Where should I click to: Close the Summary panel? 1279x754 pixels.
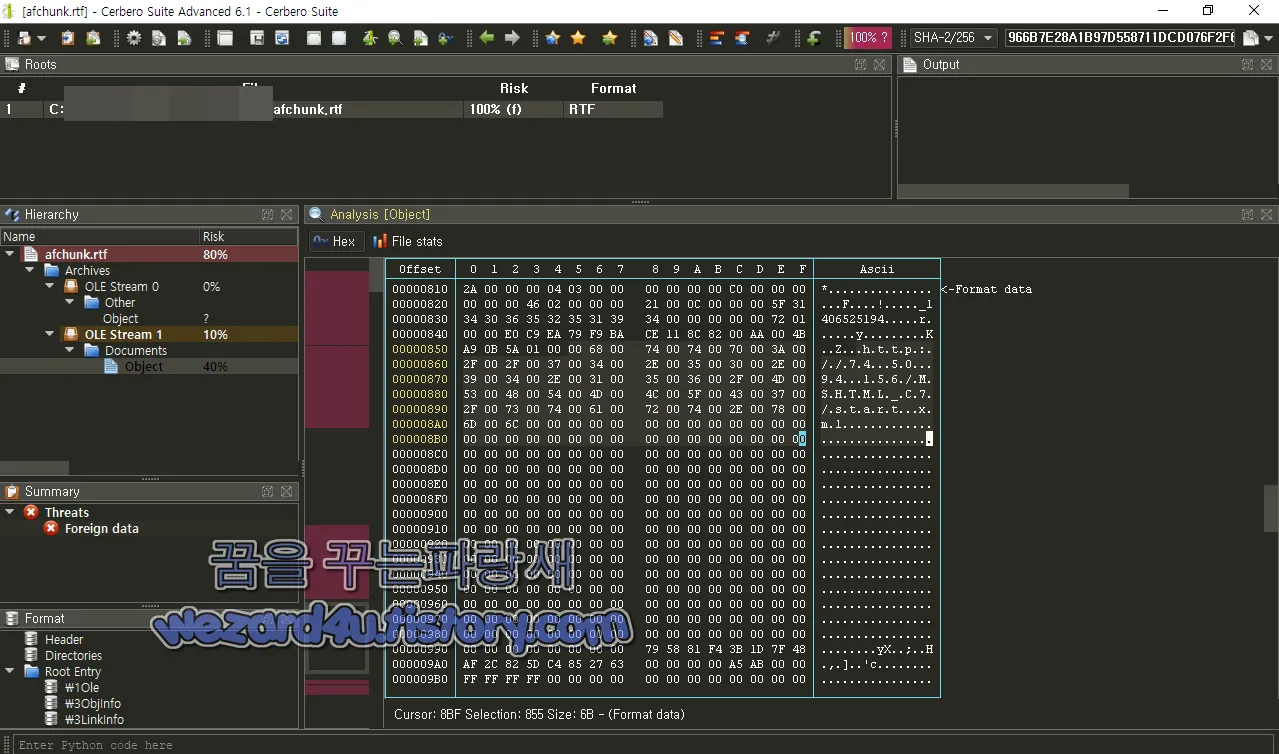pos(287,491)
